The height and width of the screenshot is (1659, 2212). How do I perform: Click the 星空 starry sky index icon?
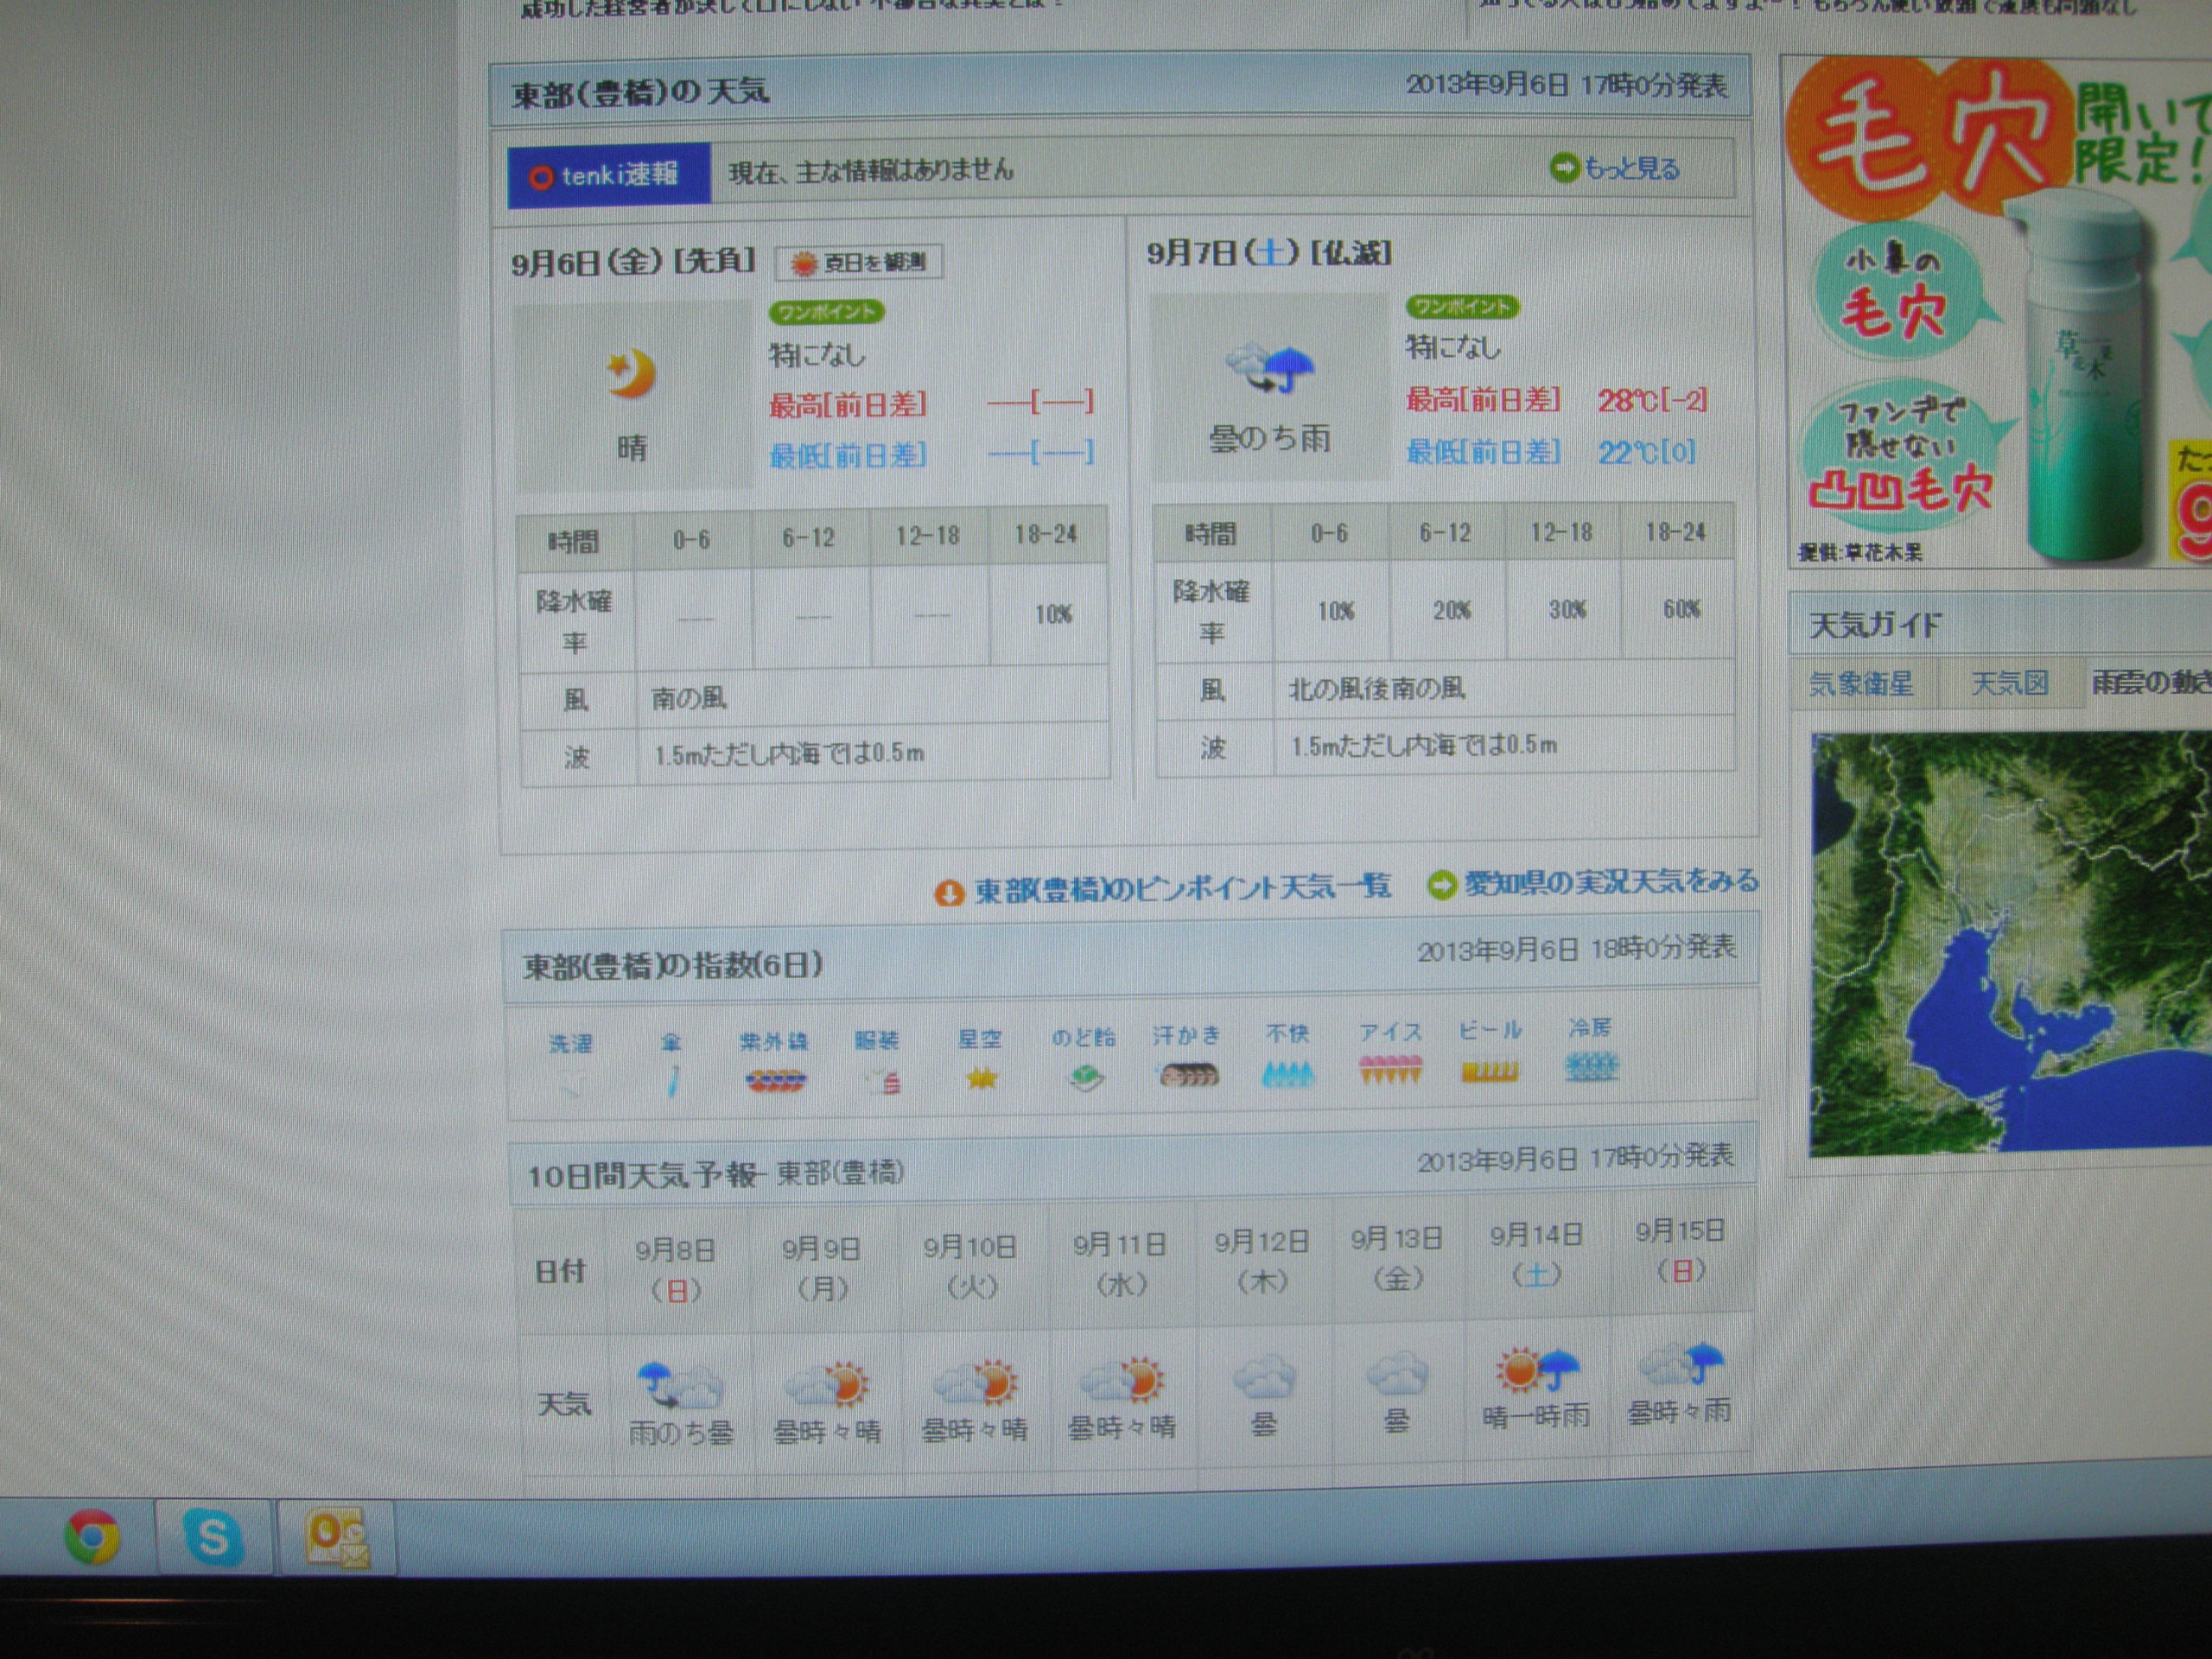tap(981, 1078)
